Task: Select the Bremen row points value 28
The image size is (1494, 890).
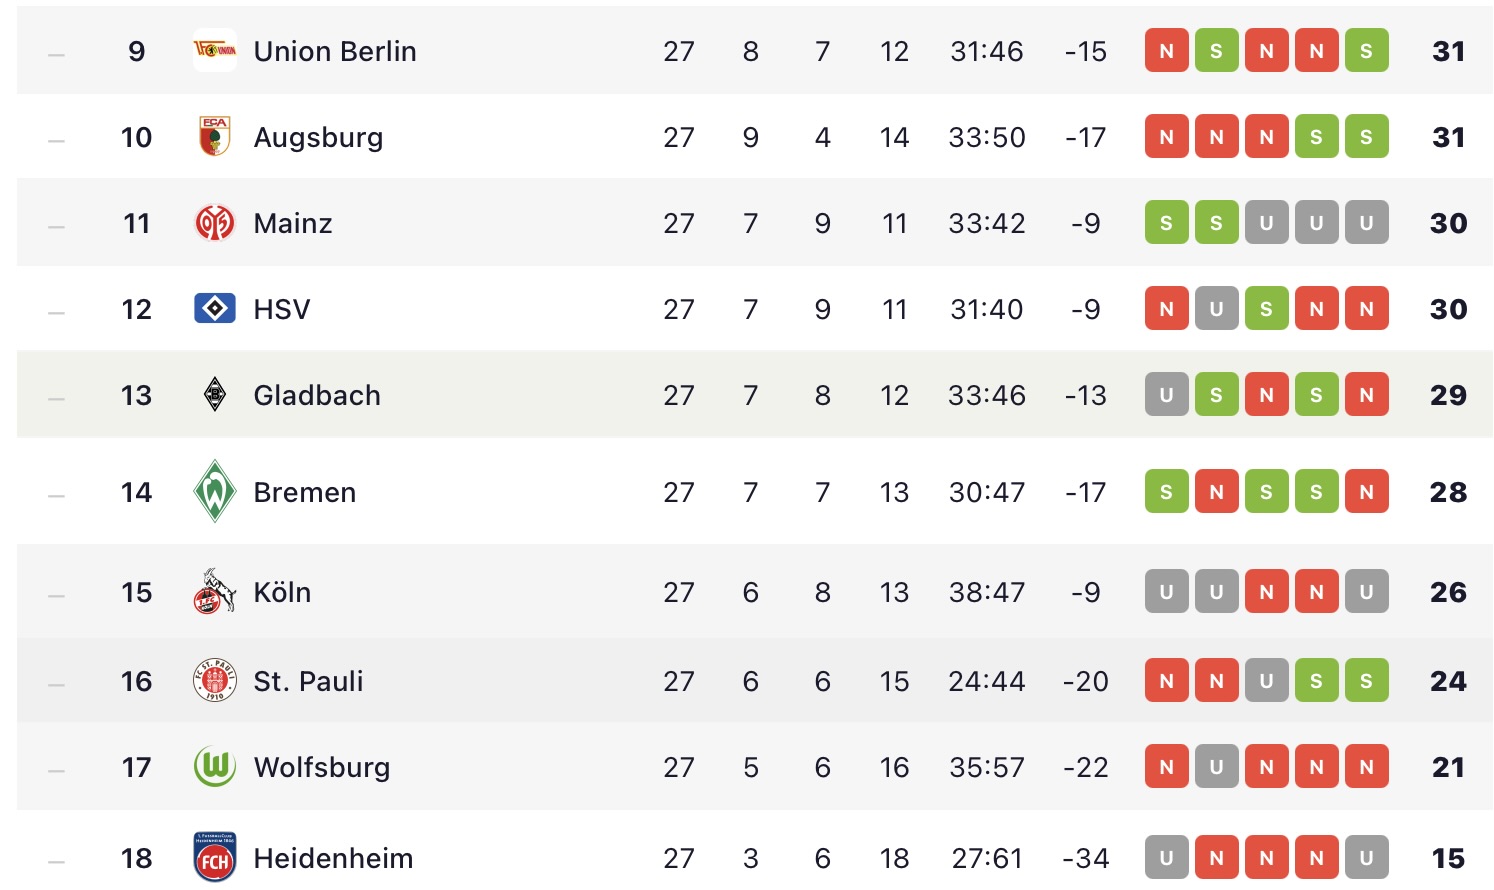Action: pos(1448,492)
